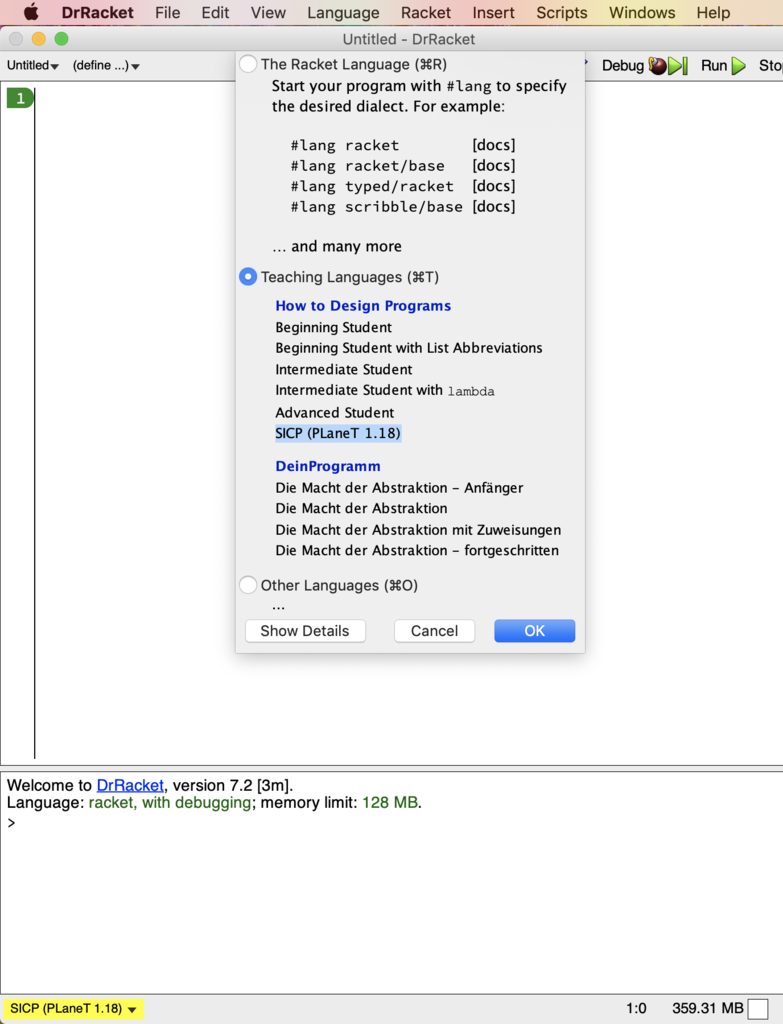Open the View menu
Image resolution: width=783 pixels, height=1024 pixels.
pyautogui.click(x=268, y=12)
